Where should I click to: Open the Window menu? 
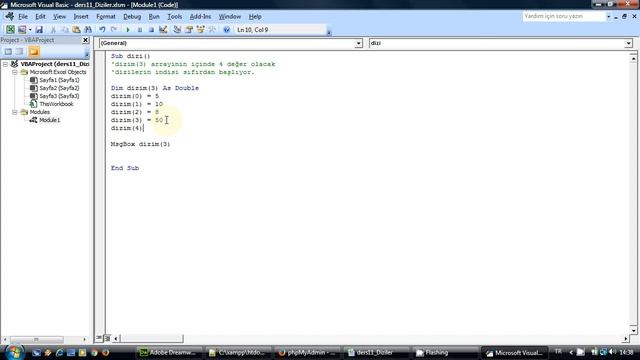point(230,17)
